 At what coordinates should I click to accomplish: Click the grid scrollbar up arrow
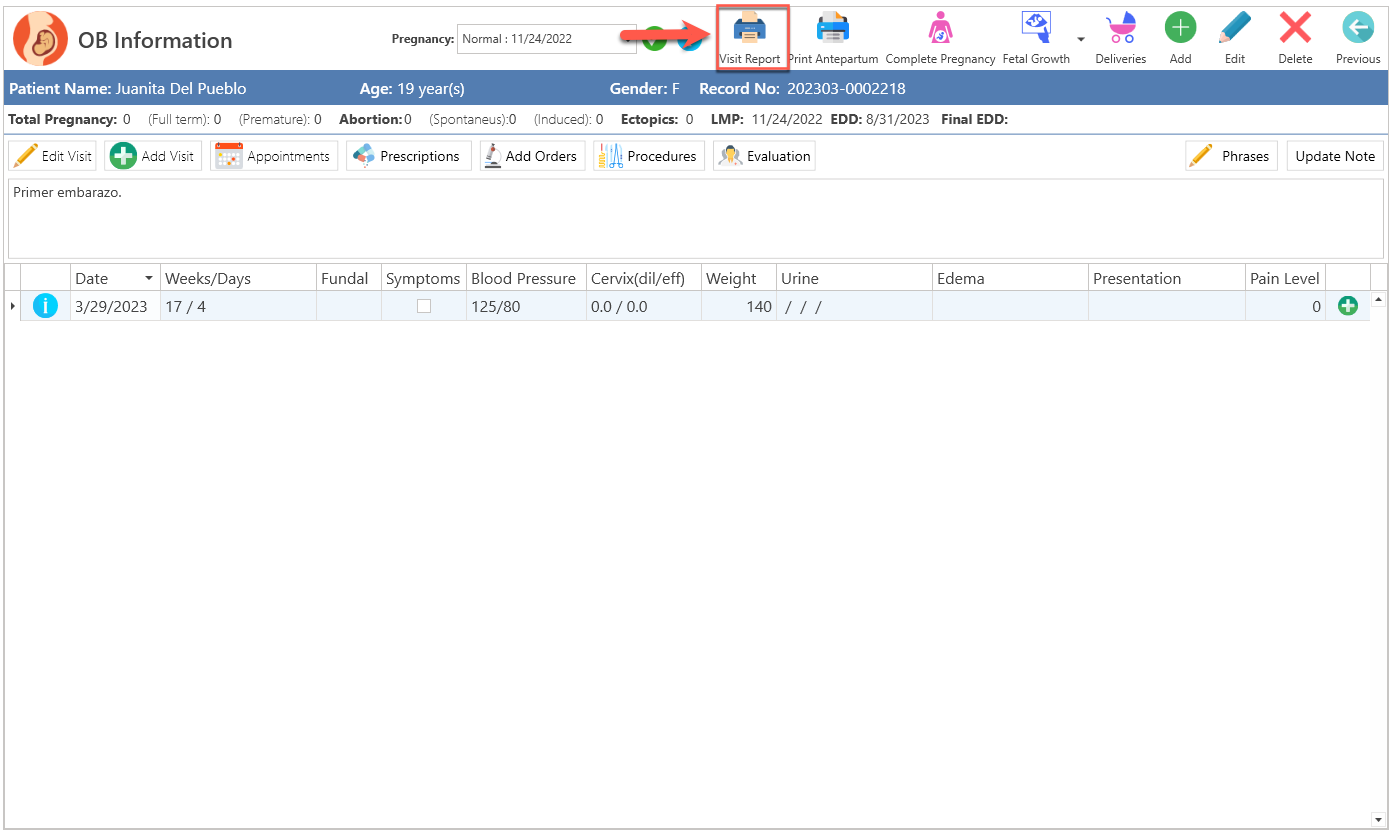1379,299
